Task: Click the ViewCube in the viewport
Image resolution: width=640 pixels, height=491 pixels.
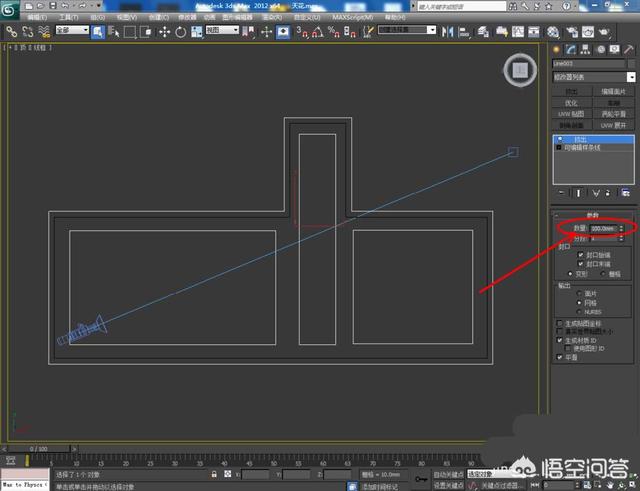Action: click(x=520, y=70)
